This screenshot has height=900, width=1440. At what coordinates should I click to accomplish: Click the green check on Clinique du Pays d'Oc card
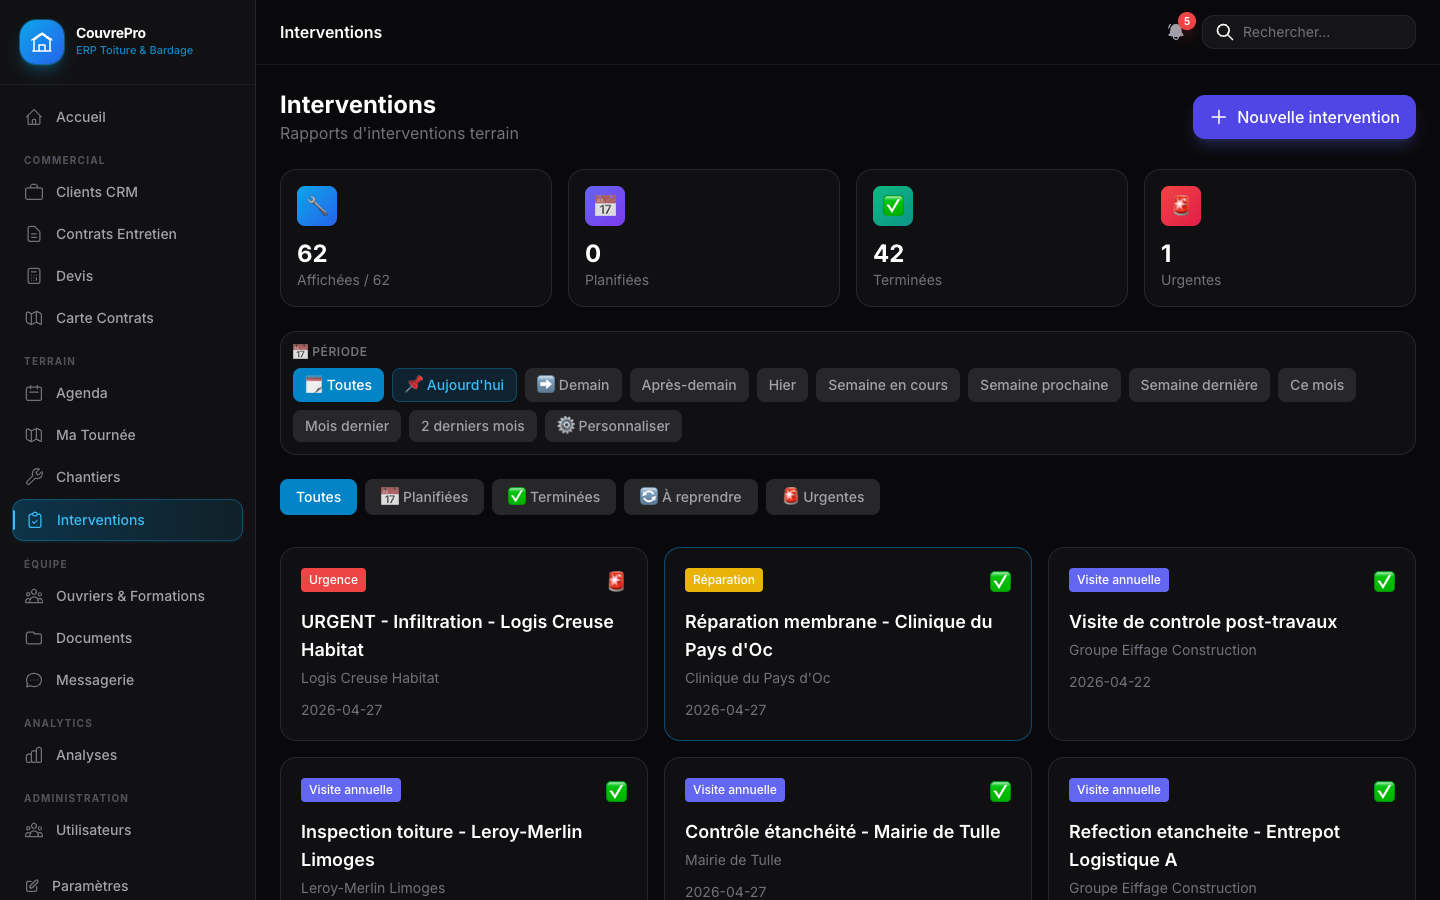tap(1000, 581)
